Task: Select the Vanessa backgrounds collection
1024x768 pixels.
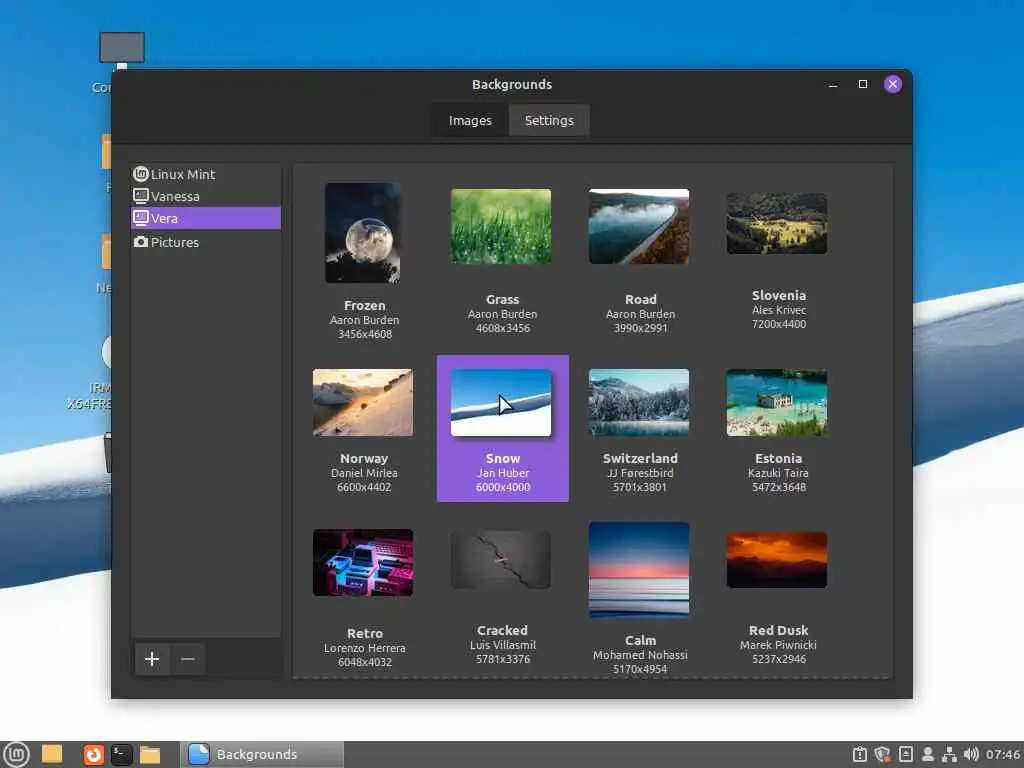Action: click(x=206, y=196)
